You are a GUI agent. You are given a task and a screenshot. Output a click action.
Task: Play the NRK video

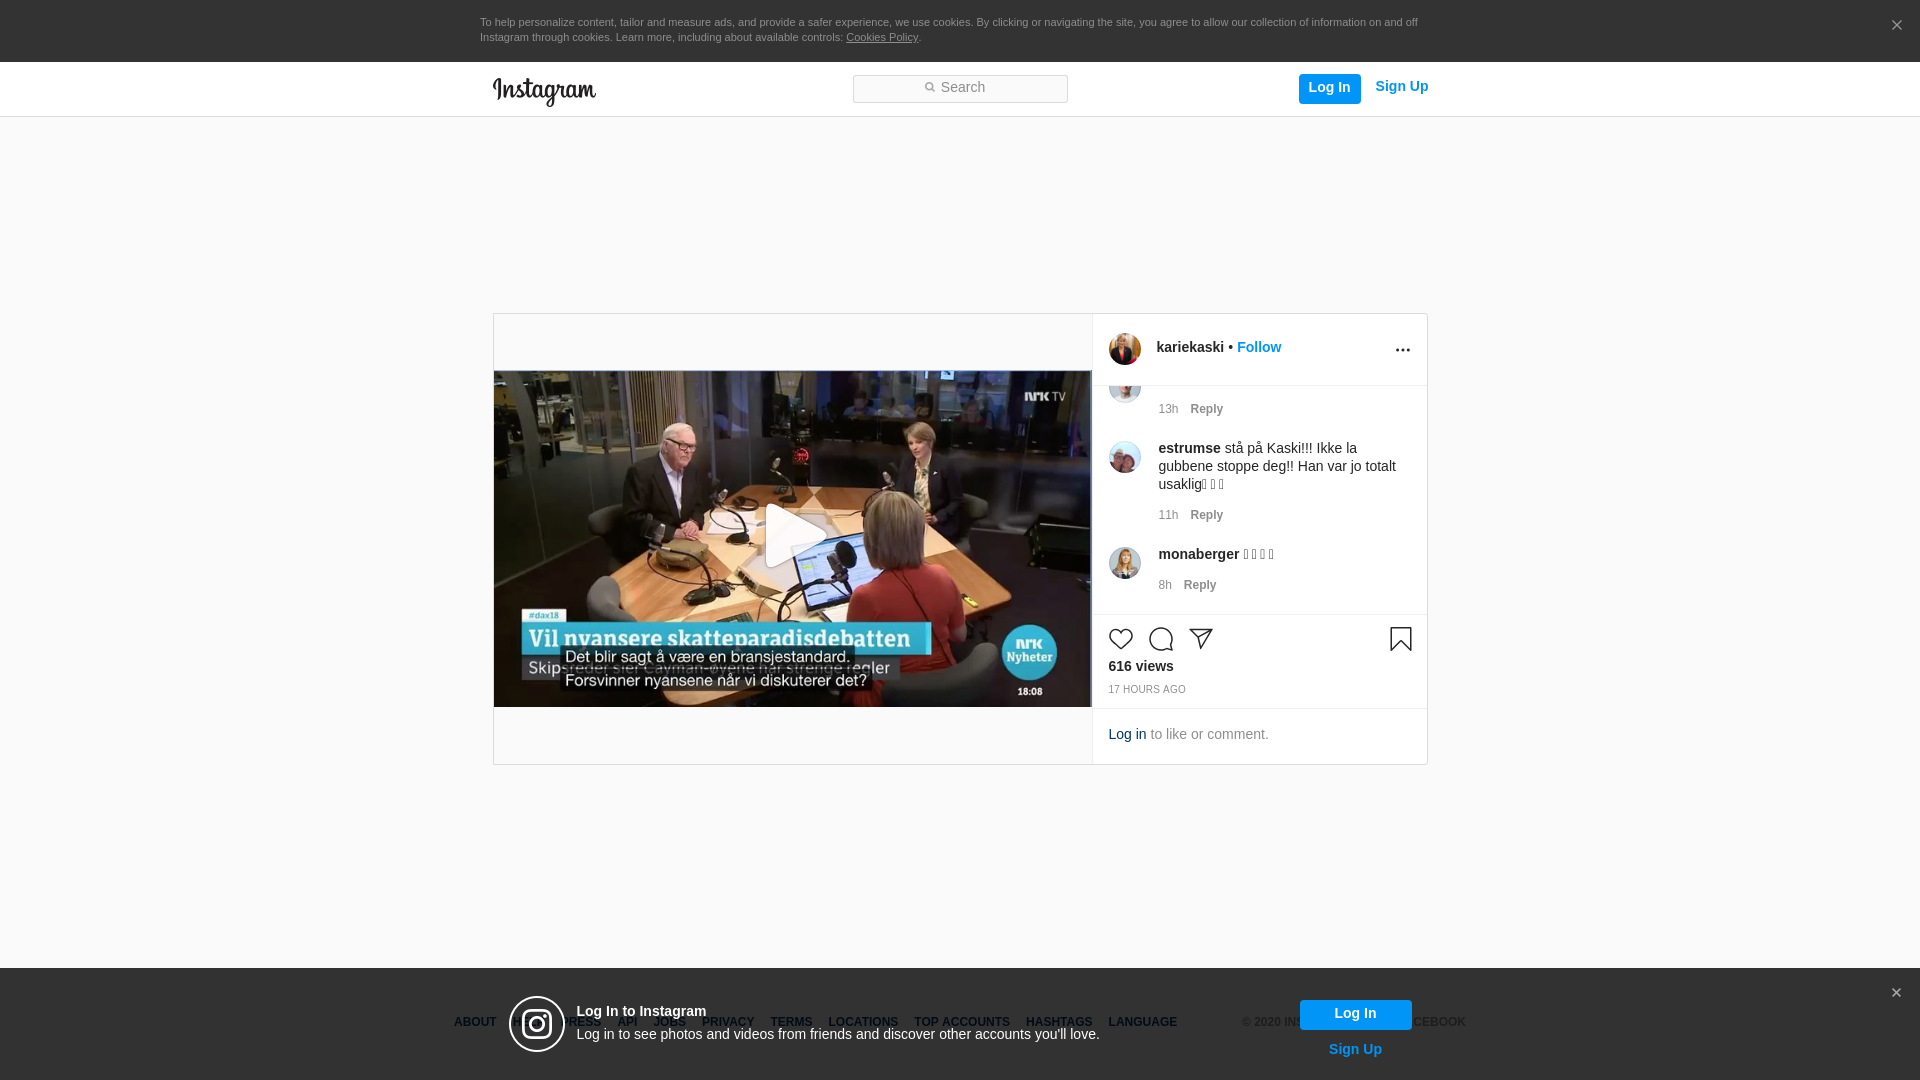[793, 537]
